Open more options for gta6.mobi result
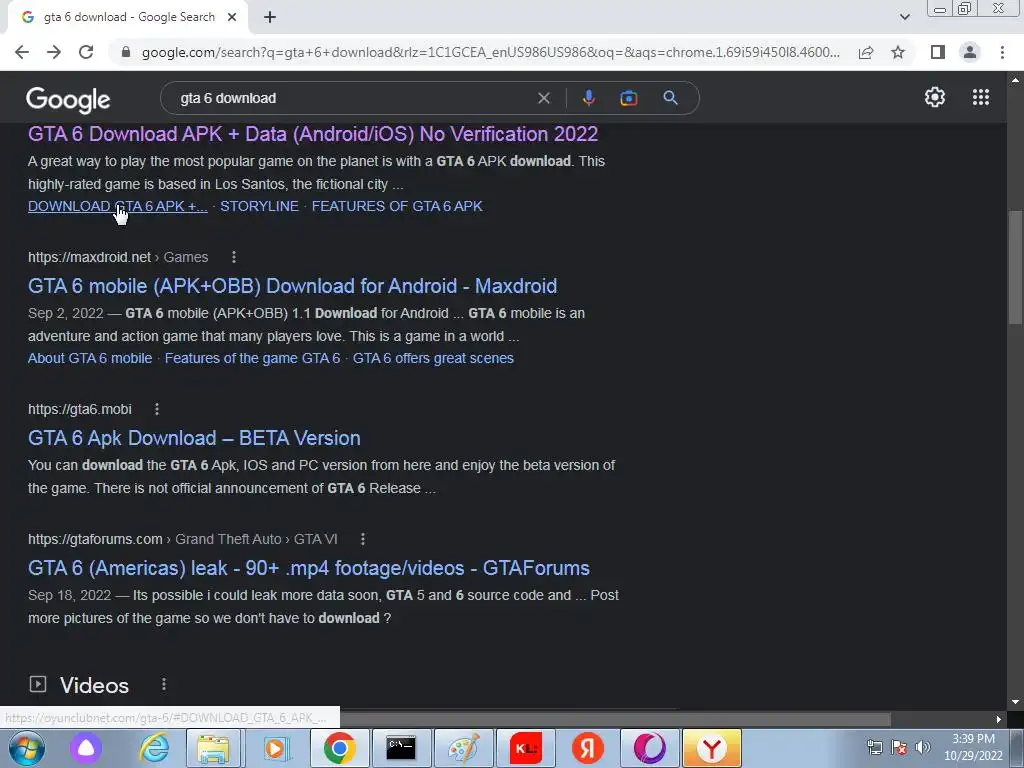1024x768 pixels. click(x=157, y=409)
